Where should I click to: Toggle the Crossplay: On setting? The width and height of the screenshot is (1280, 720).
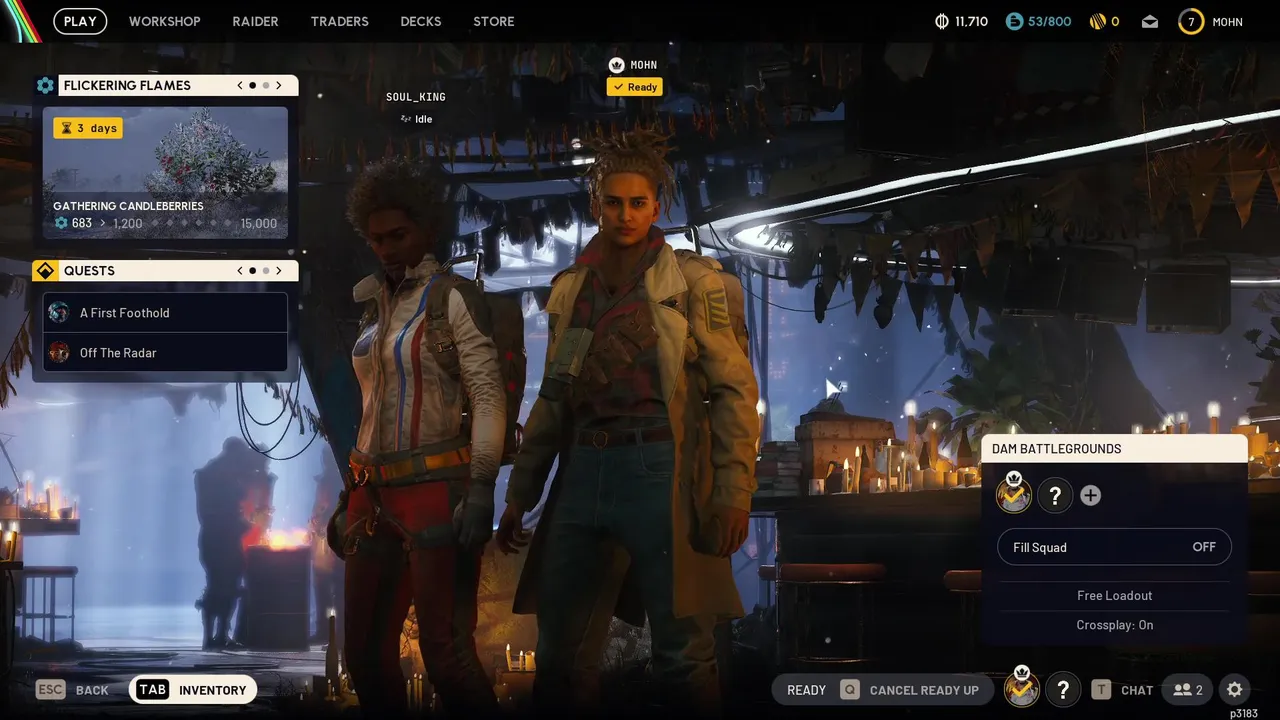click(1114, 625)
